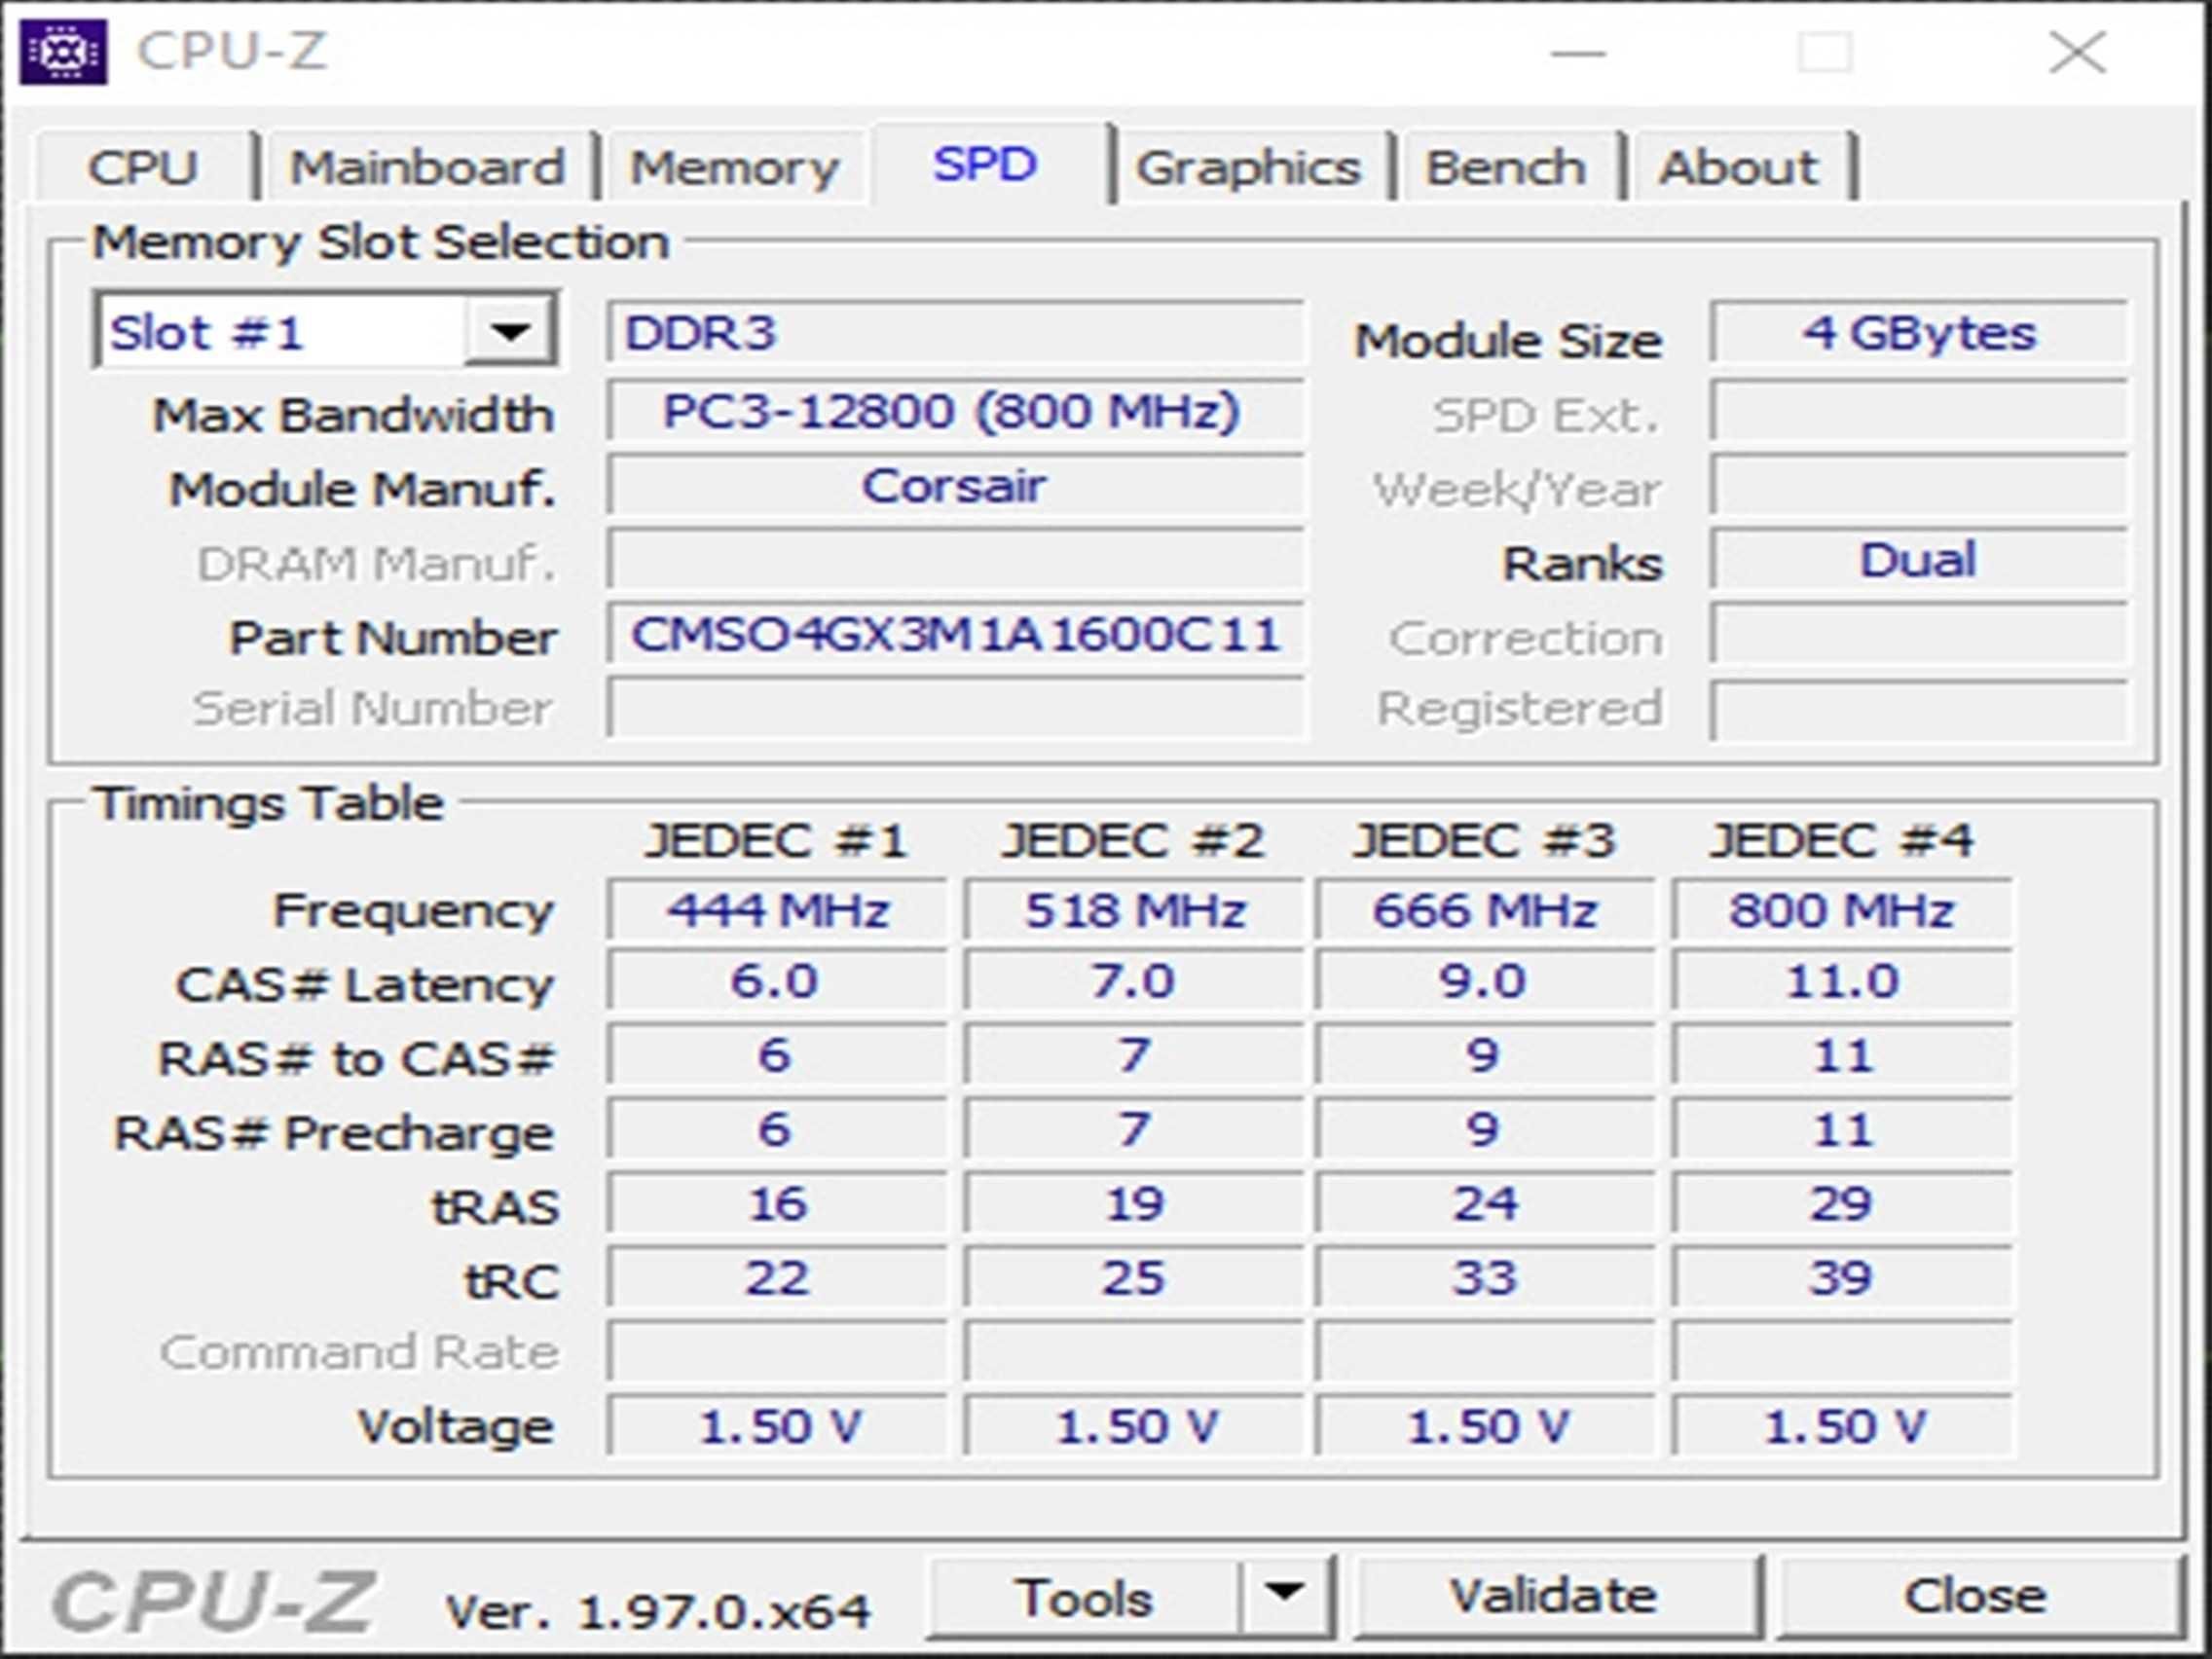Click the CAS# Latency 9.0 cell
This screenshot has width=2212, height=1659.
tap(1484, 981)
